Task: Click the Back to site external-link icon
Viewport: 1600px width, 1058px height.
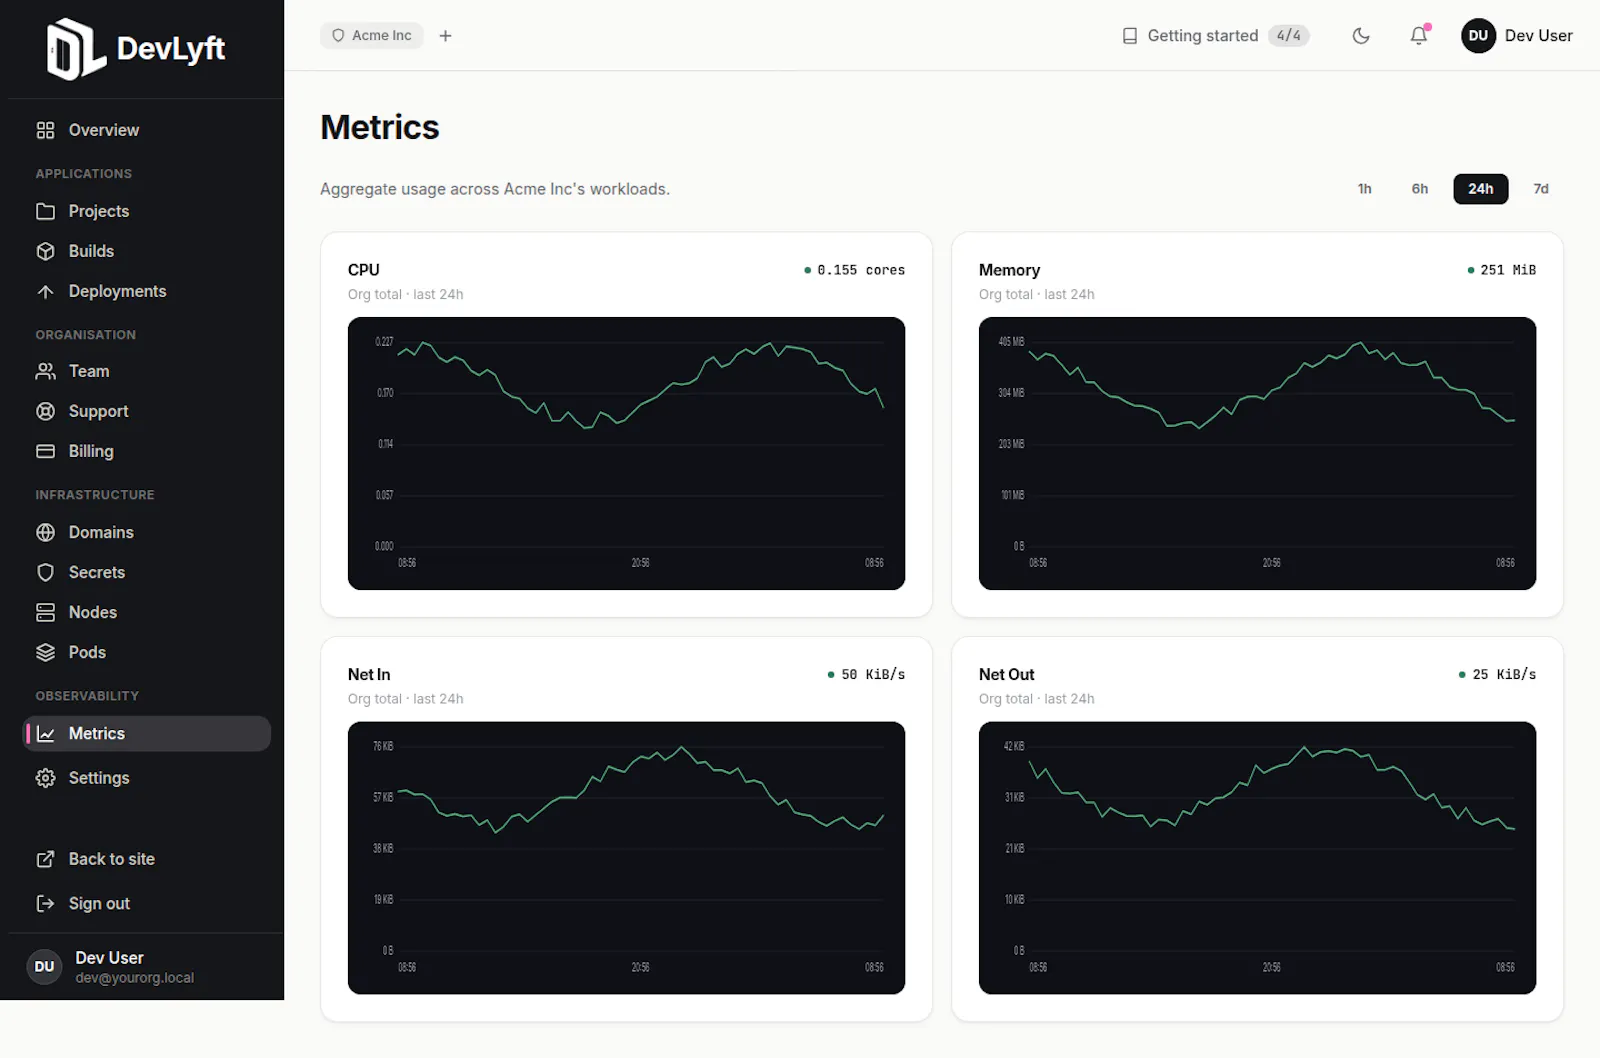Action: 45,859
